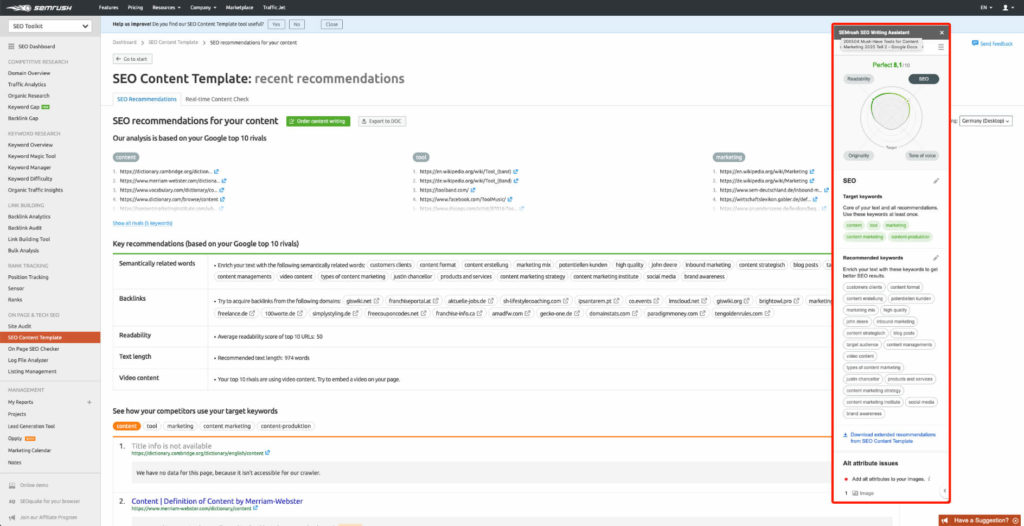
Task: Expand the Company menu
Action: (x=204, y=8)
